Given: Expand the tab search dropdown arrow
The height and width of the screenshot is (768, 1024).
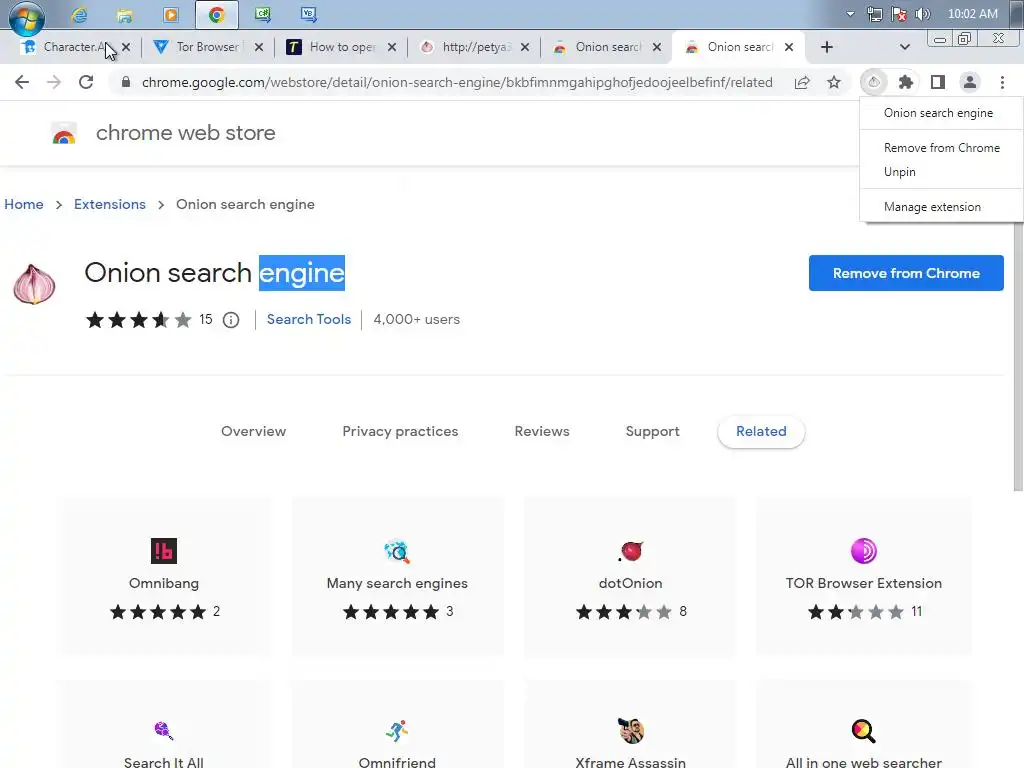Looking at the screenshot, I should pos(904,47).
